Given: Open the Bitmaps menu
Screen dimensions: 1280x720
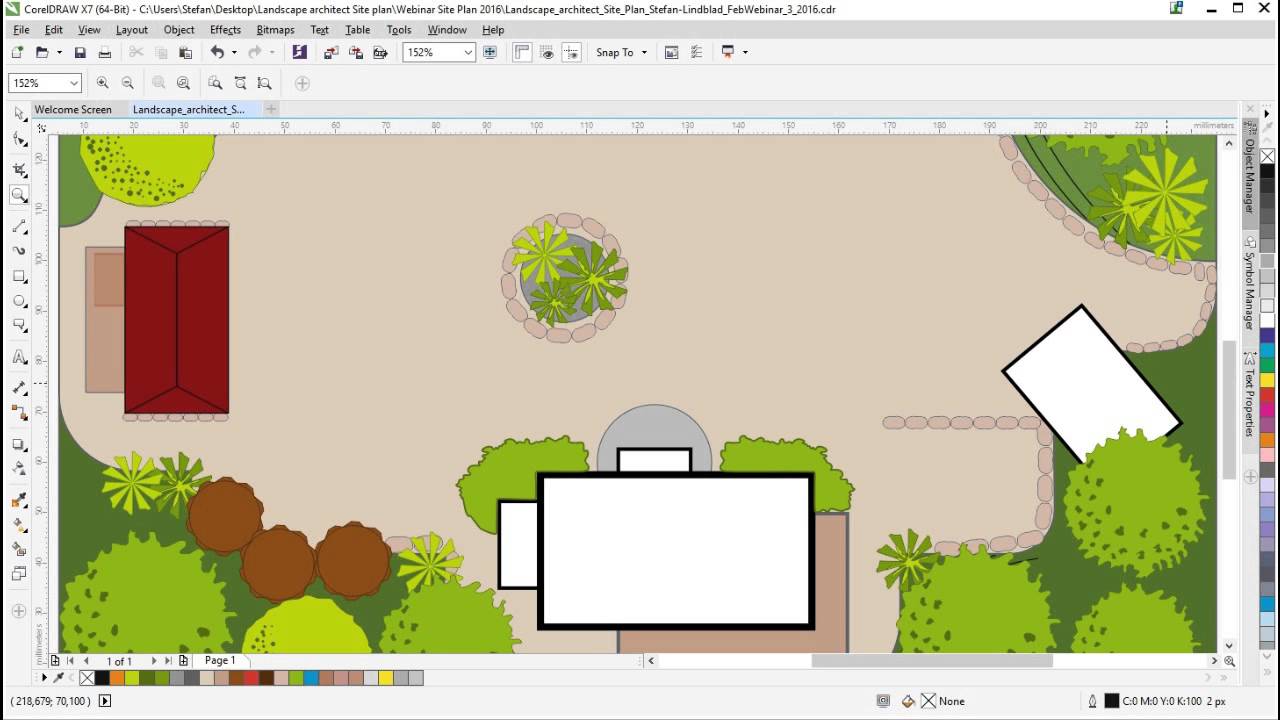Looking at the screenshot, I should click(x=275, y=29).
